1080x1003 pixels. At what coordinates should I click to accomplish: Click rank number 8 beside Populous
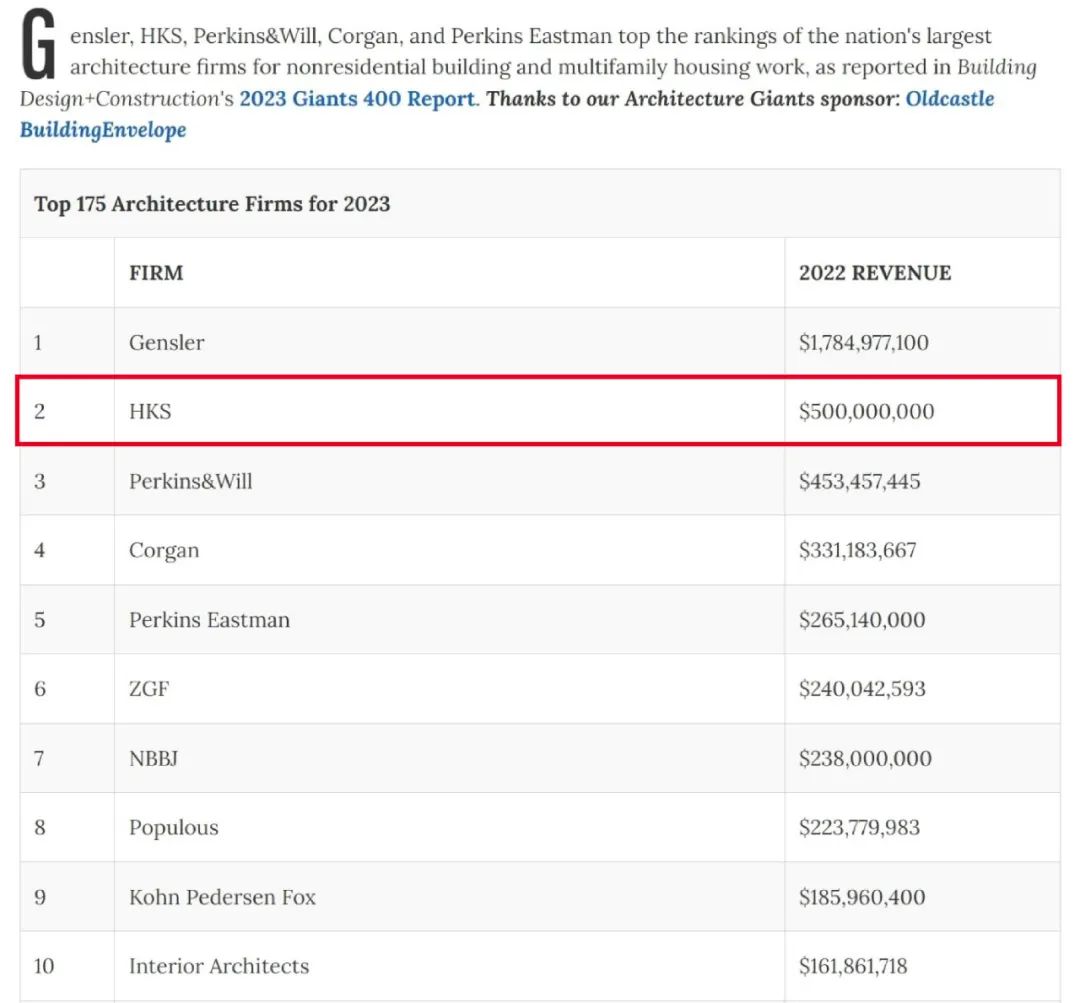click(40, 827)
